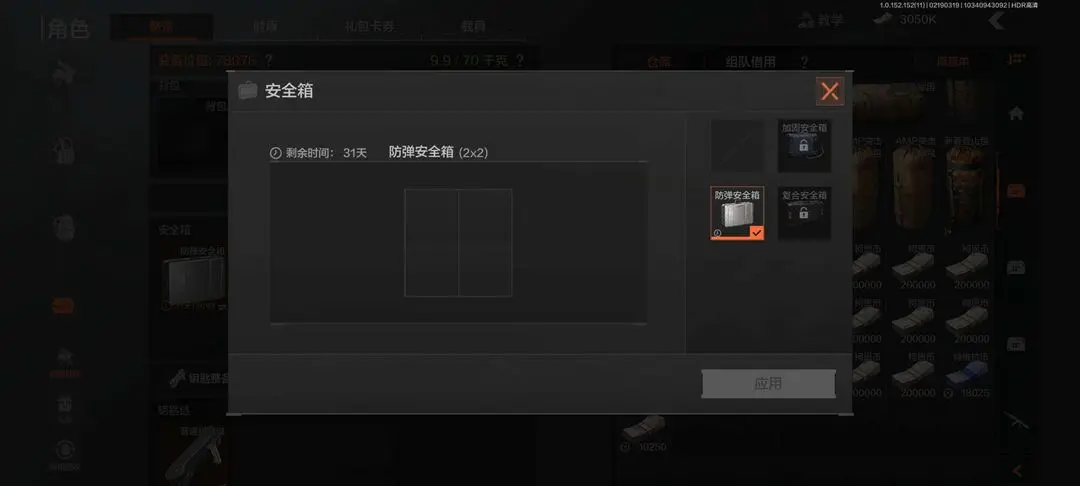Select the empty no-case slot option
Viewport: 1080px width, 486px height.
pos(737,145)
